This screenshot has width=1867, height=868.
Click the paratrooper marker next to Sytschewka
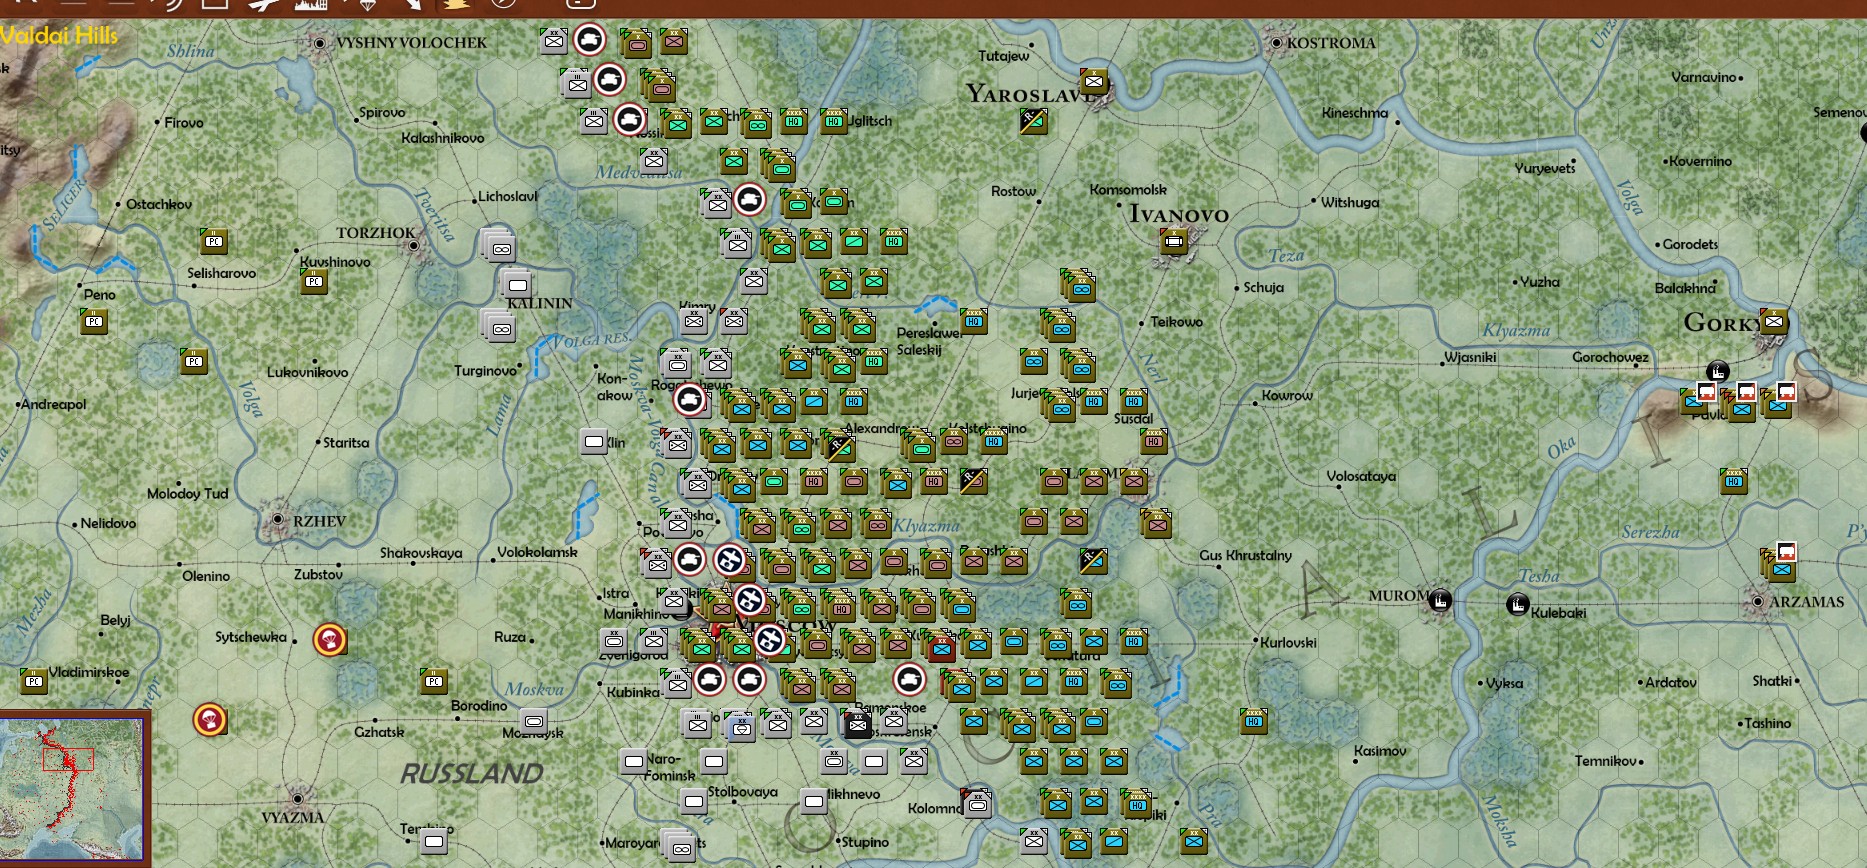click(x=330, y=639)
